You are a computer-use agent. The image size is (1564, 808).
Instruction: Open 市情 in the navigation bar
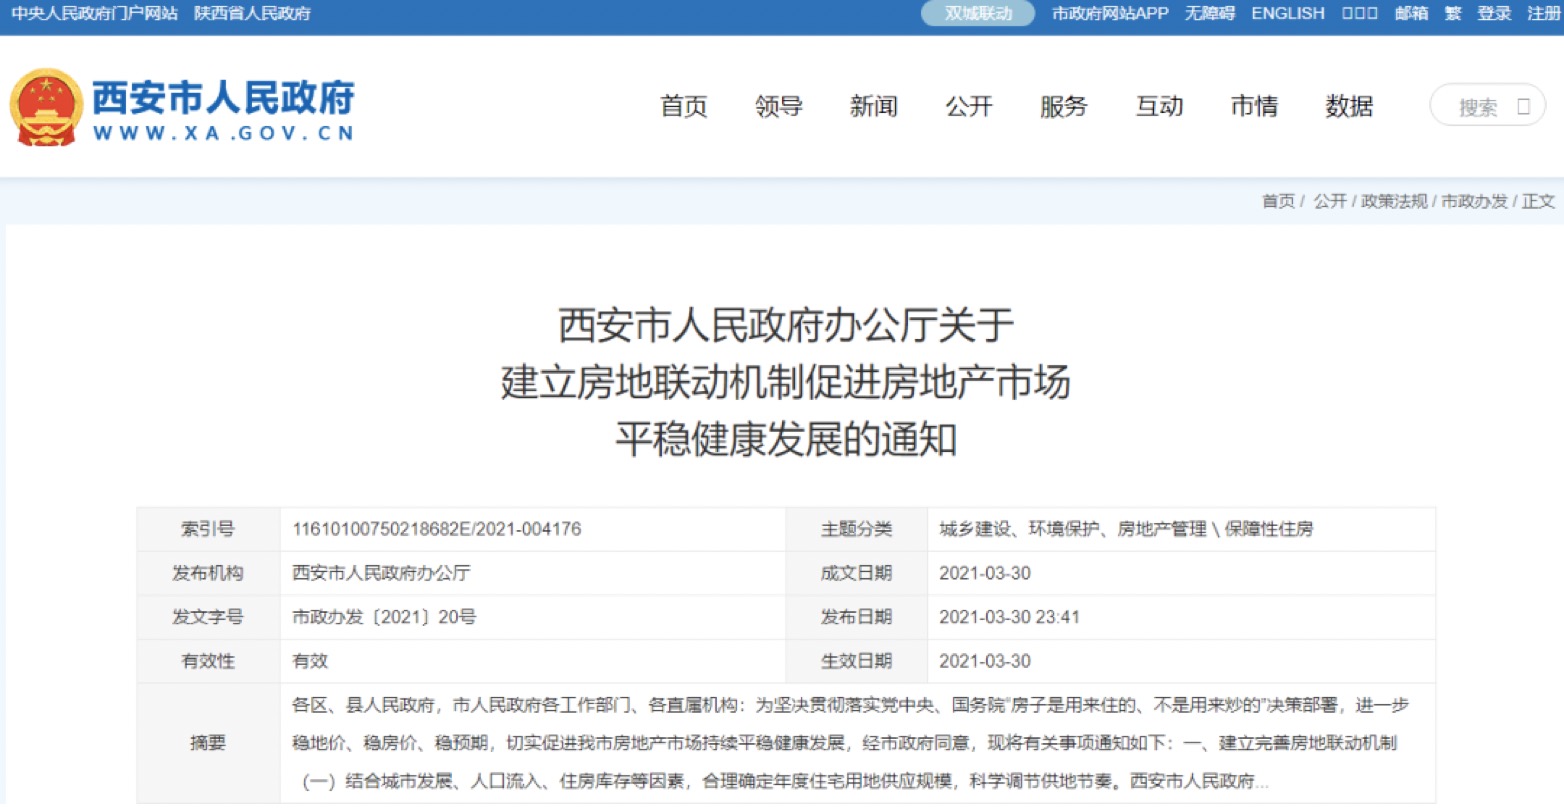[x=1254, y=106]
